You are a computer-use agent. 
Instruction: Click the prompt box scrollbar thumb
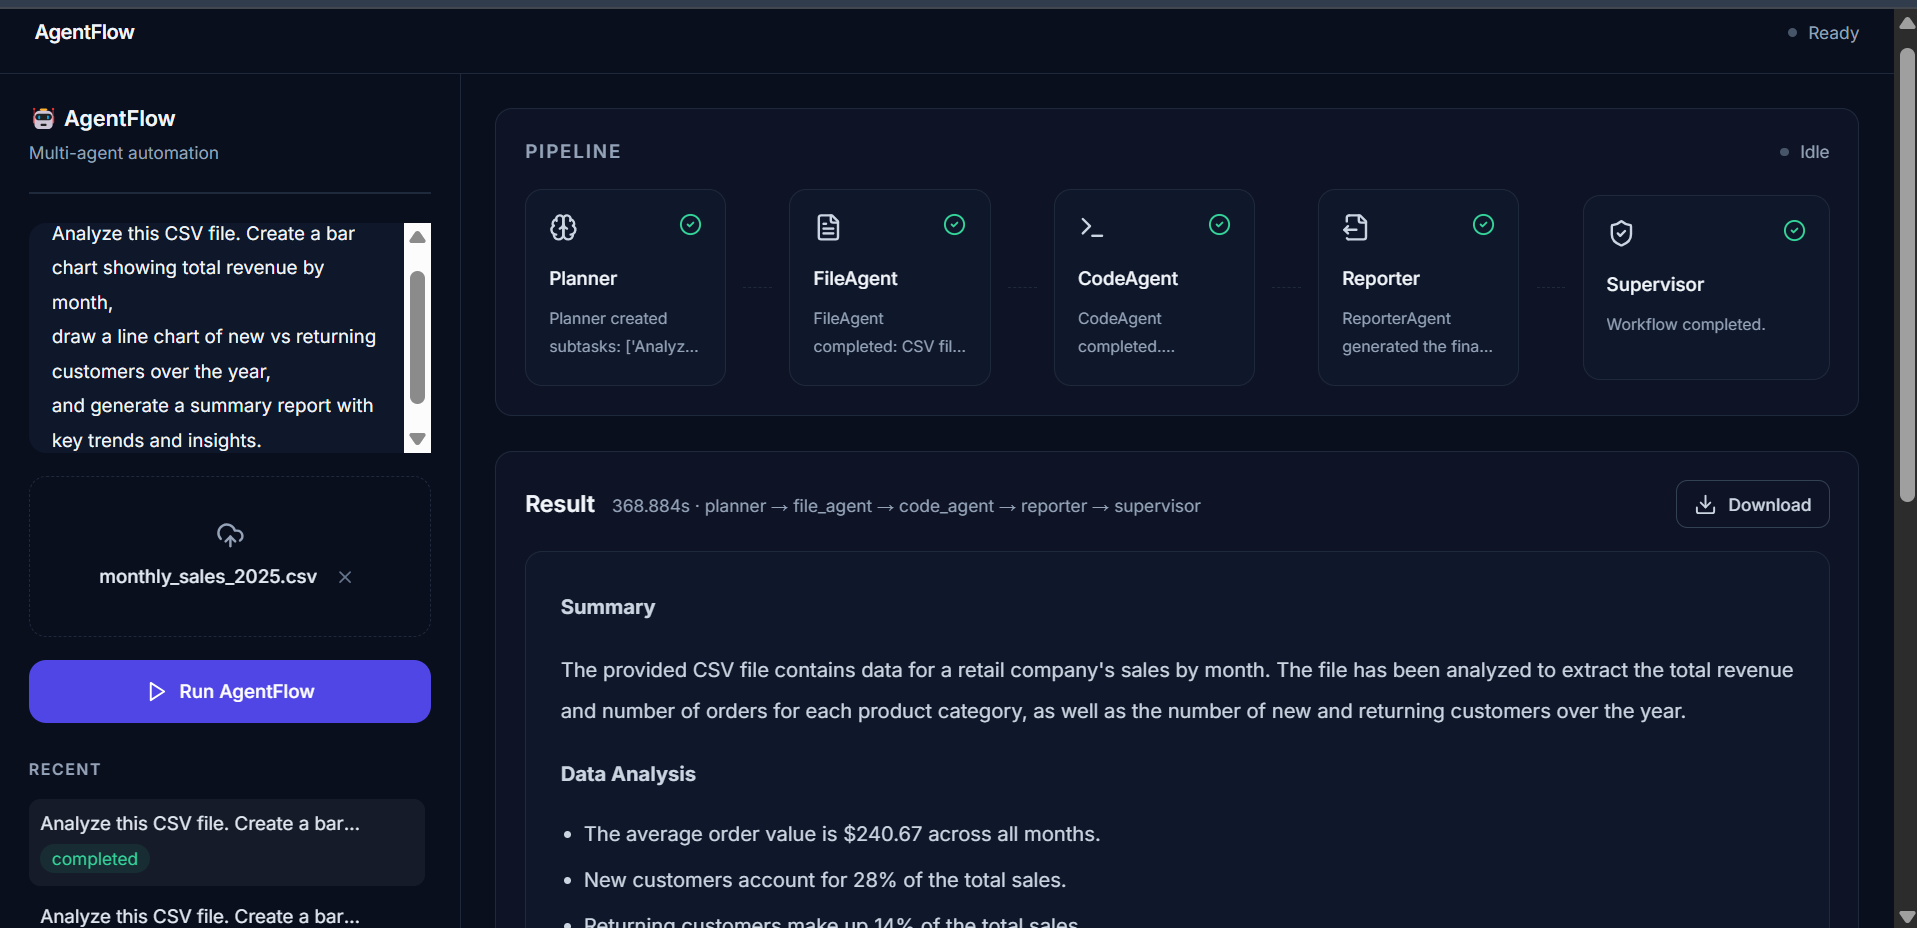(418, 337)
